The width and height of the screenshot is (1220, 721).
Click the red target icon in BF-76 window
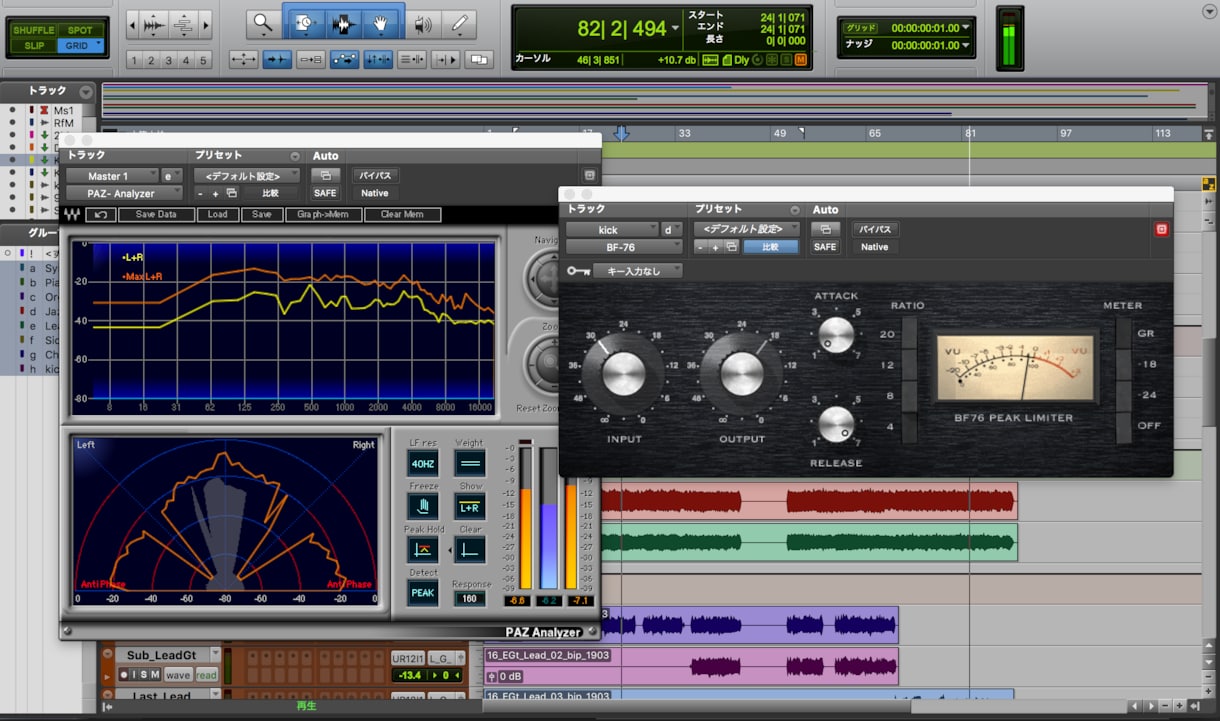pos(1161,229)
